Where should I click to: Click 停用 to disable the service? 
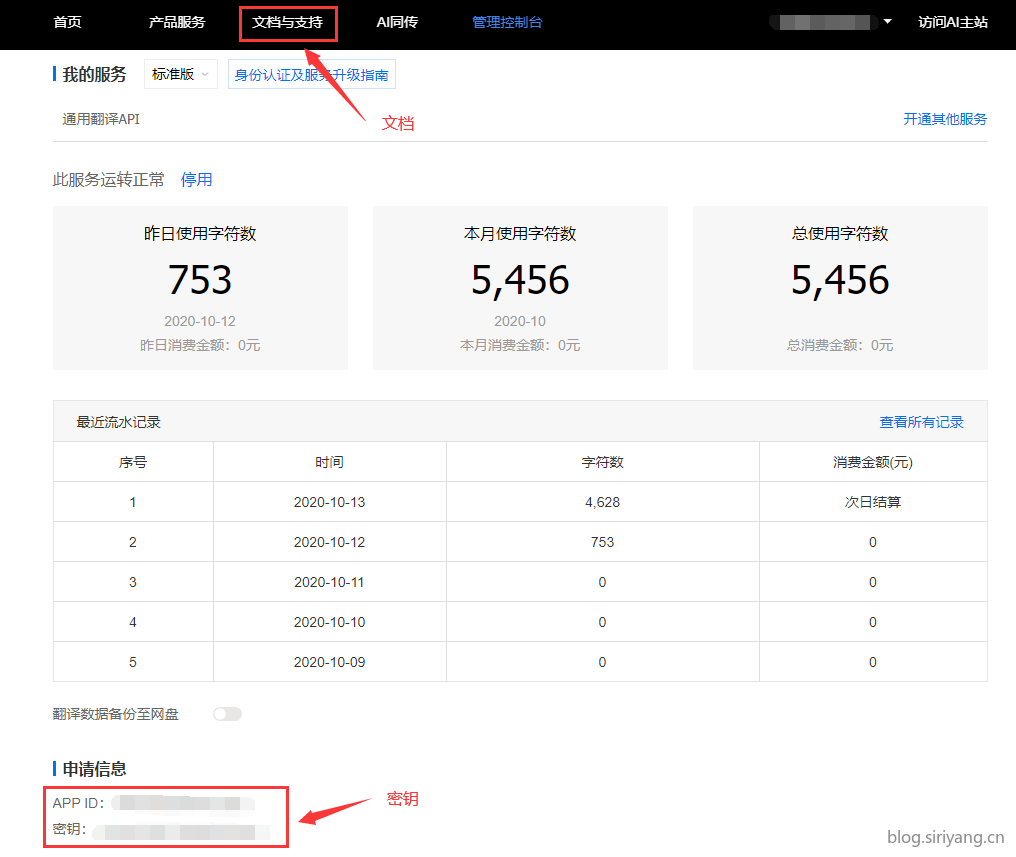196,180
